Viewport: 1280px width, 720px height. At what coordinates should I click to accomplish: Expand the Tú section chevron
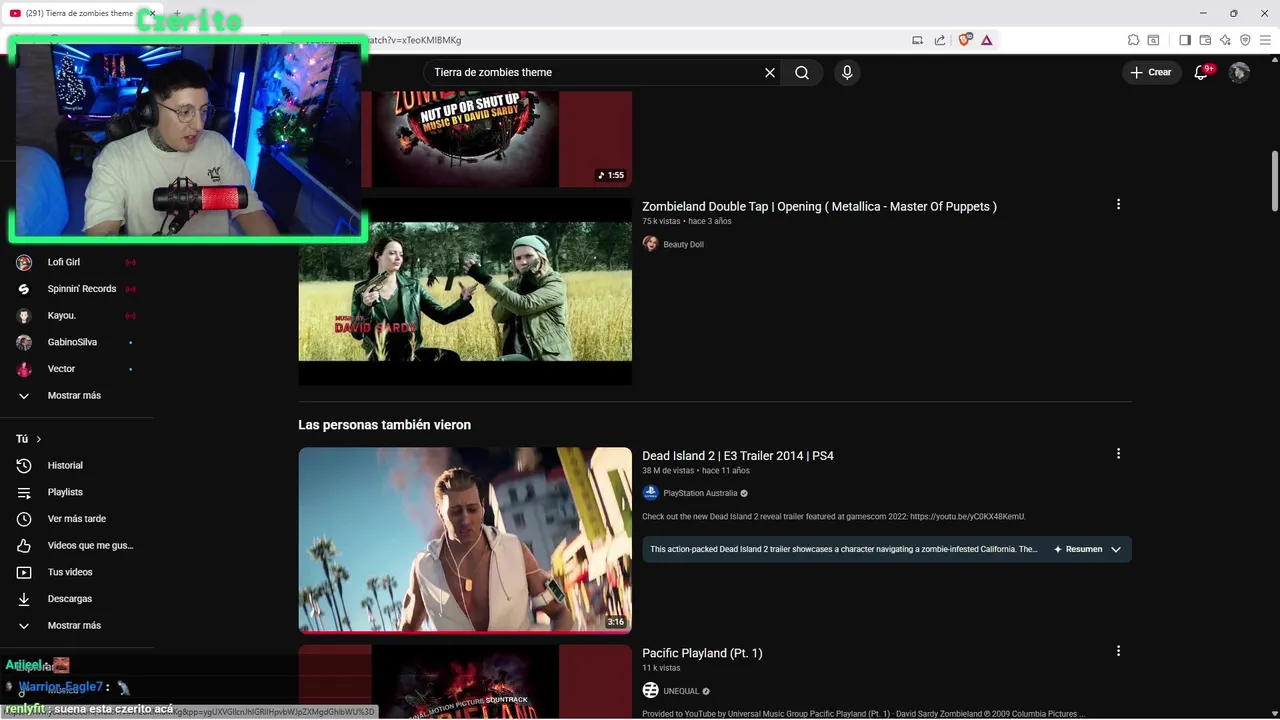(39, 439)
